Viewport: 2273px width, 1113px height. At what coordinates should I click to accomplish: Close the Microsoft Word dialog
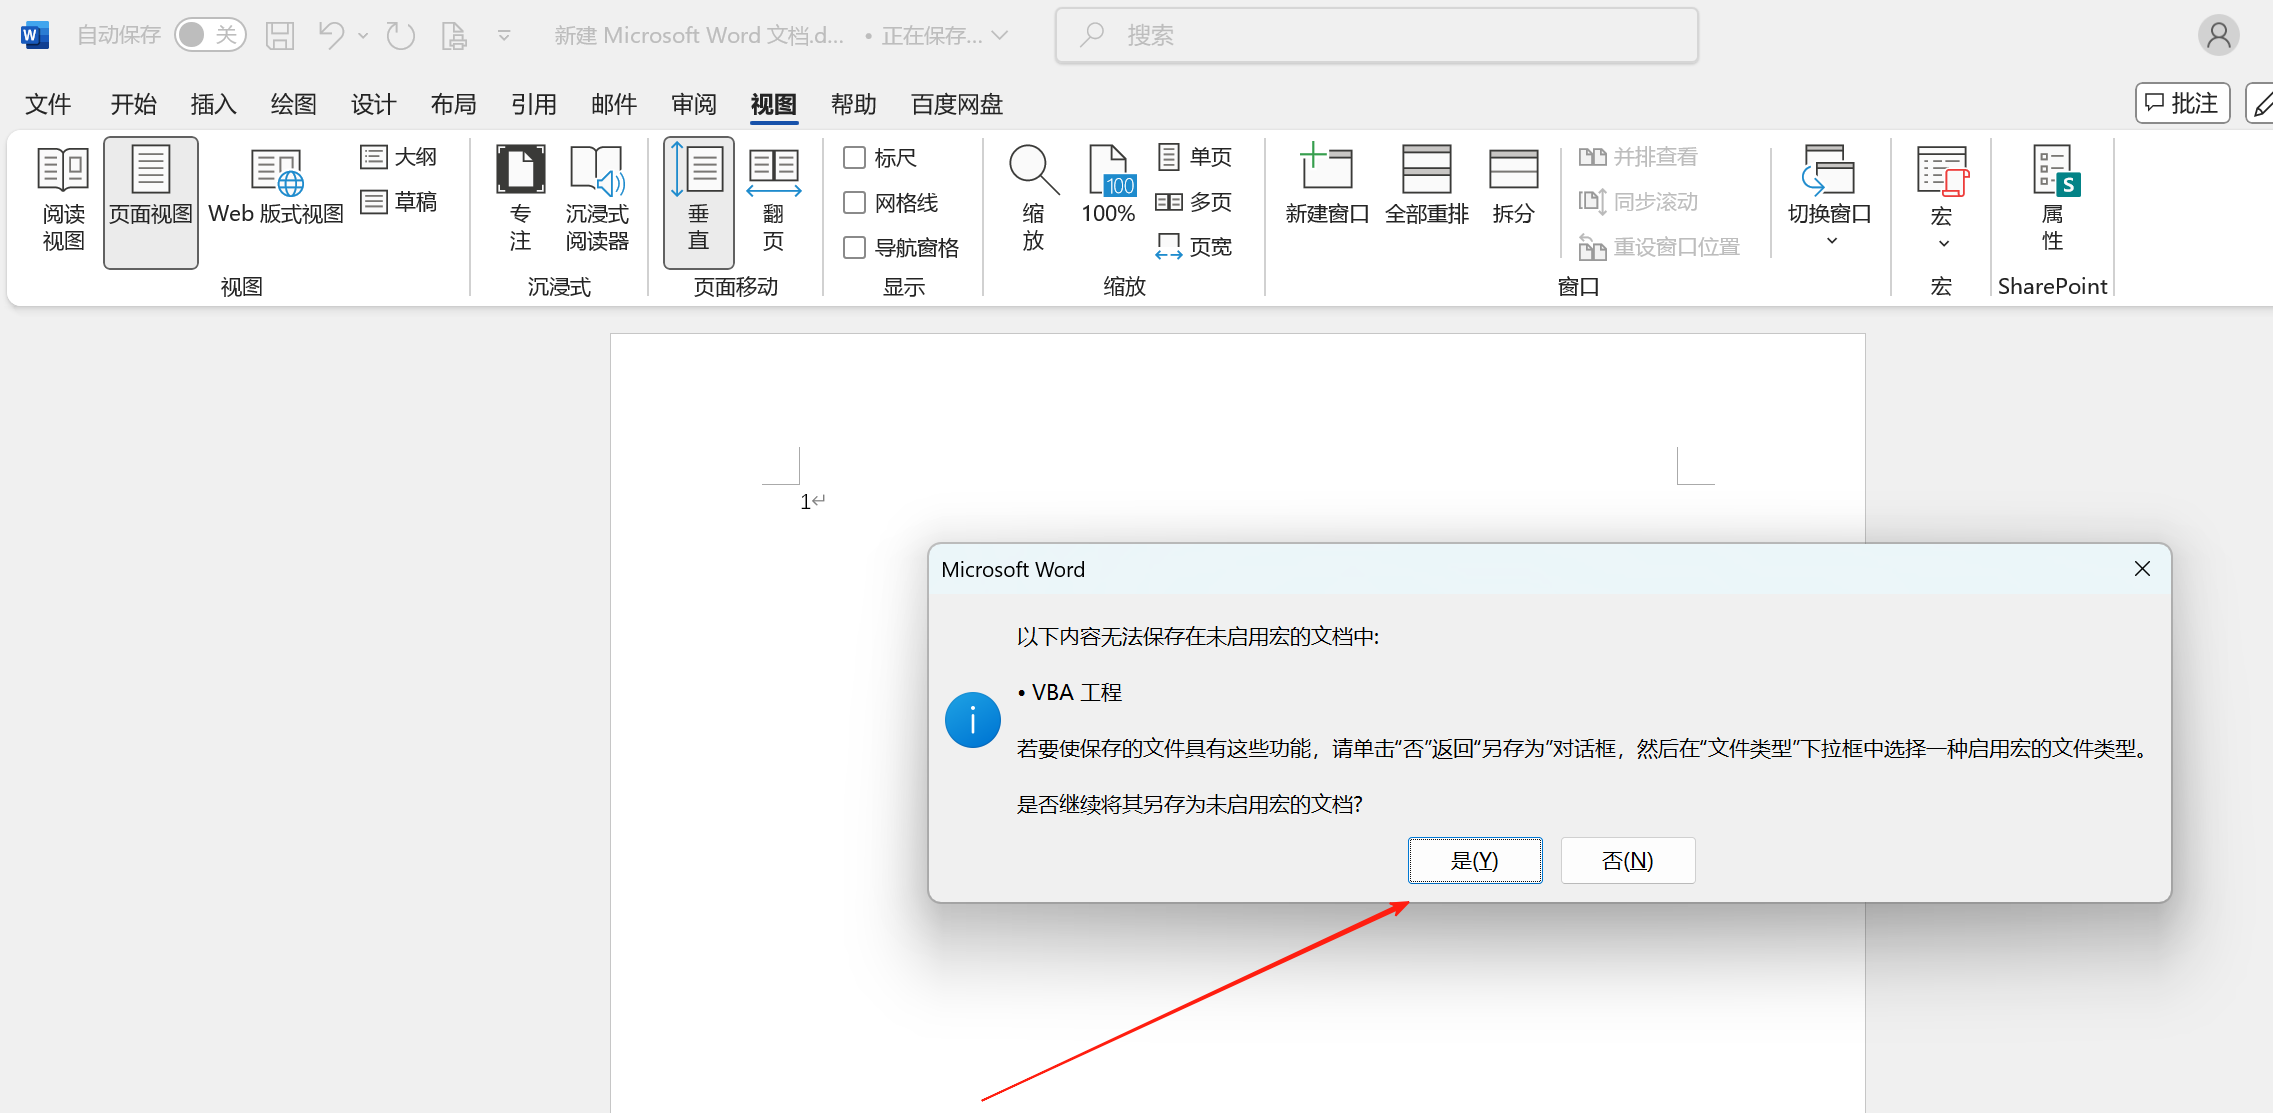(x=2142, y=569)
